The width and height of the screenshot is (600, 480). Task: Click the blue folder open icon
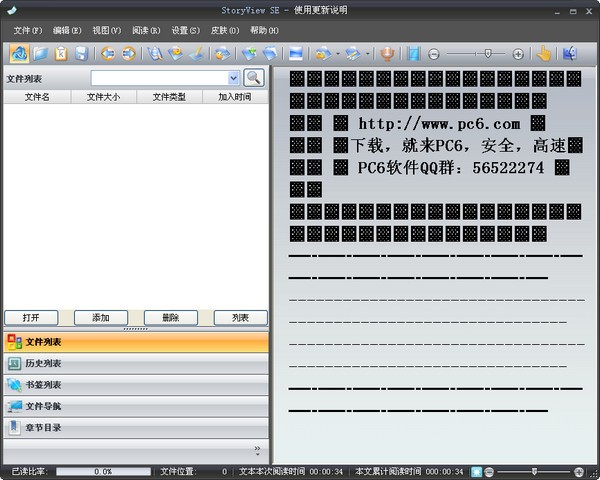(x=40, y=53)
